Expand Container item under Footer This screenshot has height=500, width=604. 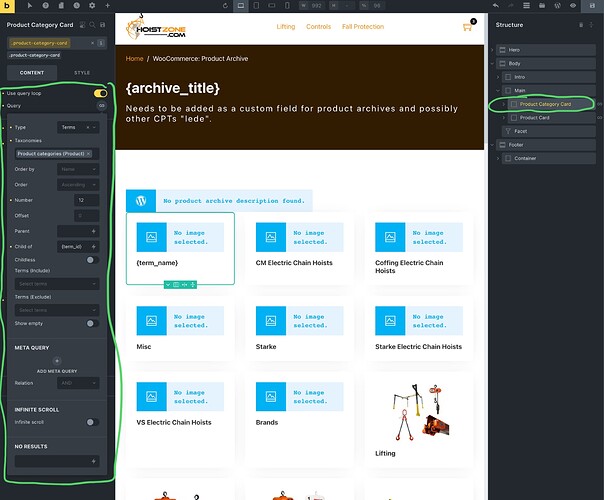point(498,158)
